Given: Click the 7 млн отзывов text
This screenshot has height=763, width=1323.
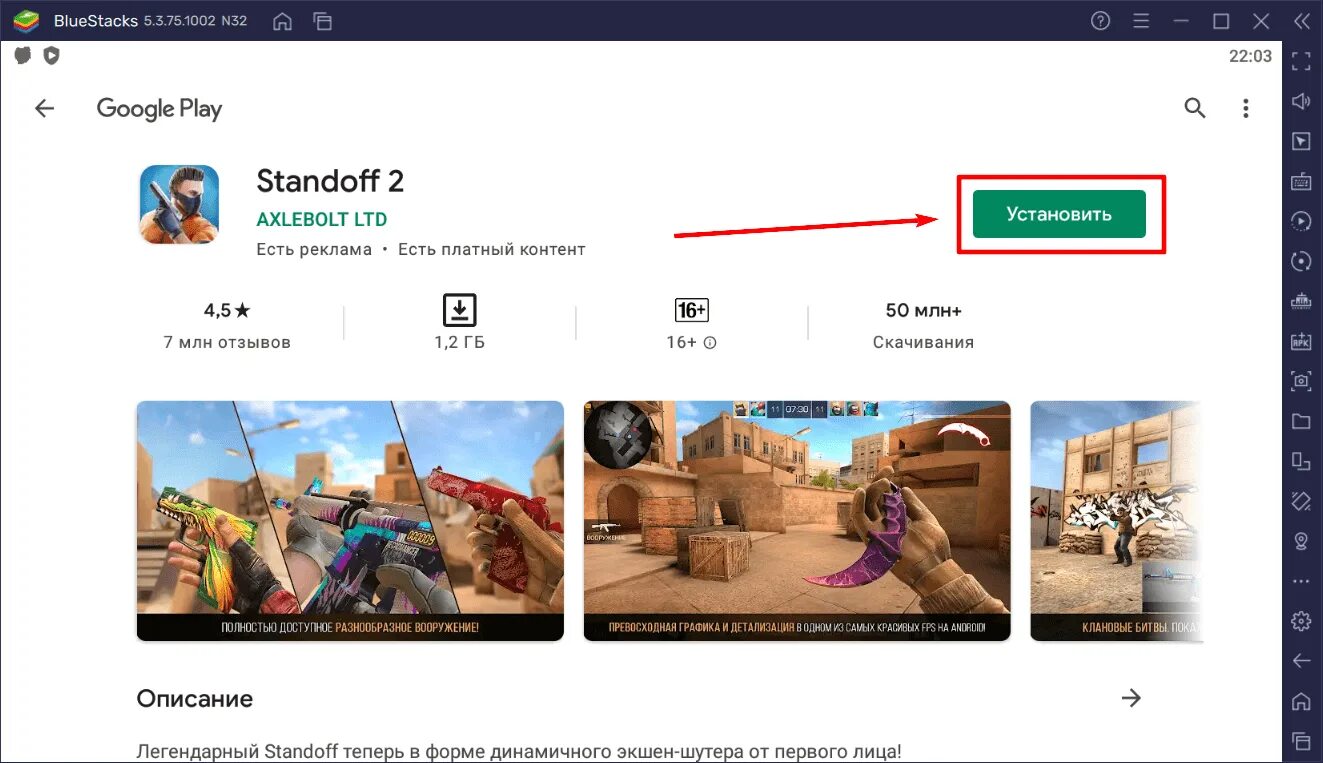Looking at the screenshot, I should point(227,342).
